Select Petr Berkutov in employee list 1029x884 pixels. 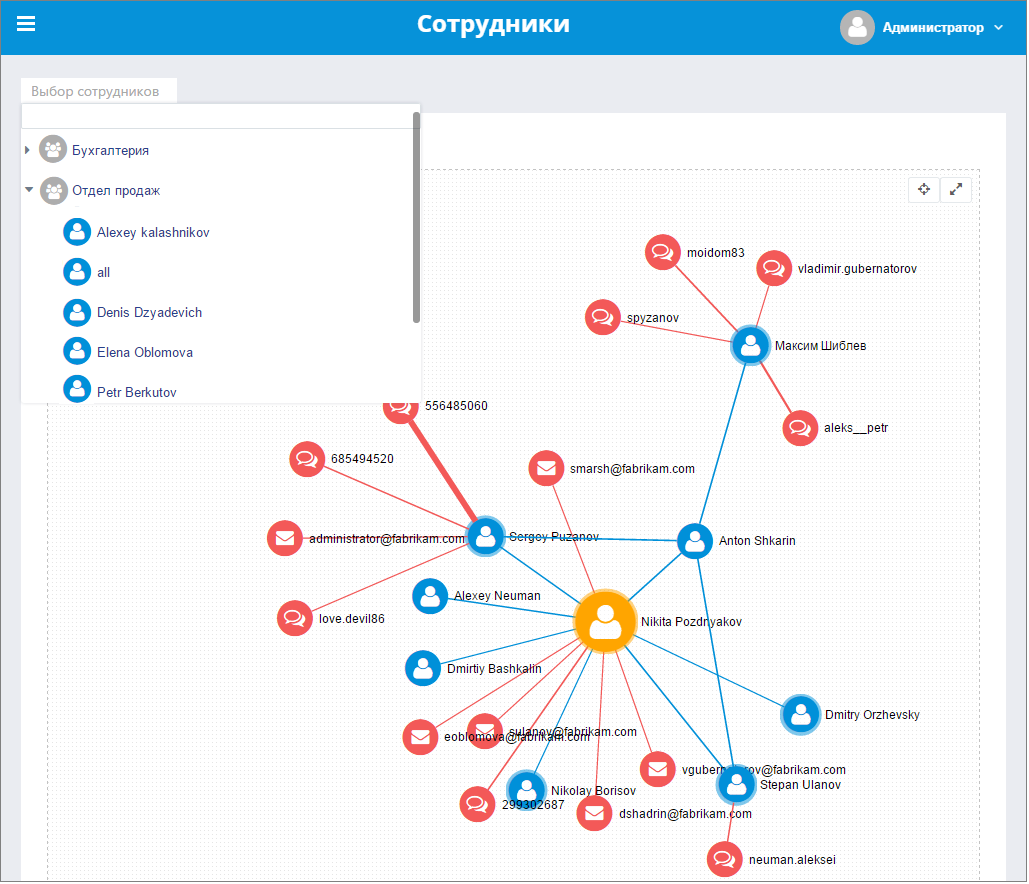pyautogui.click(x=136, y=392)
